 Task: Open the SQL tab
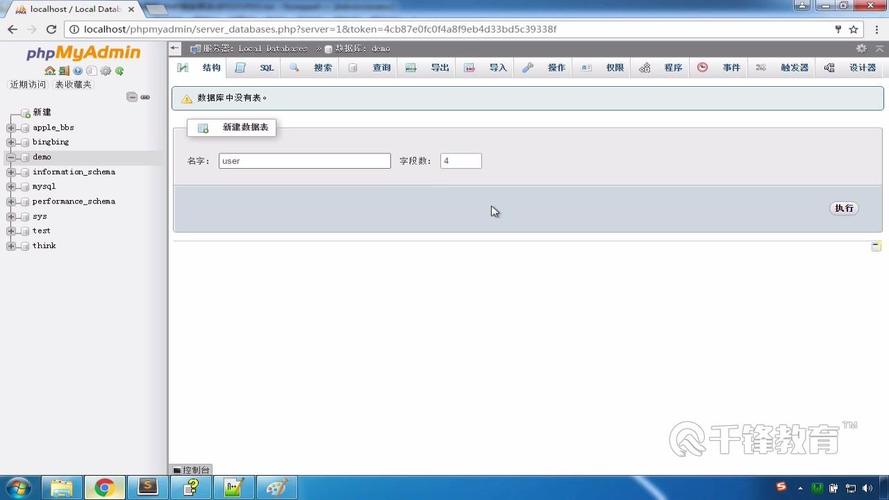(x=255, y=67)
